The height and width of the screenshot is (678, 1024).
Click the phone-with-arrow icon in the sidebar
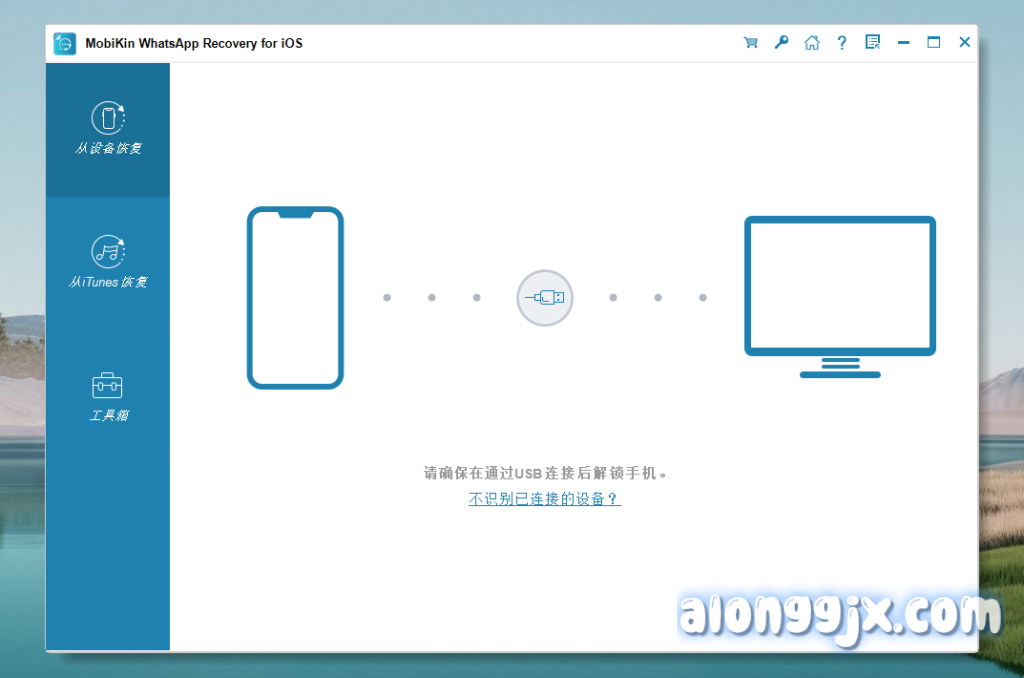click(108, 117)
